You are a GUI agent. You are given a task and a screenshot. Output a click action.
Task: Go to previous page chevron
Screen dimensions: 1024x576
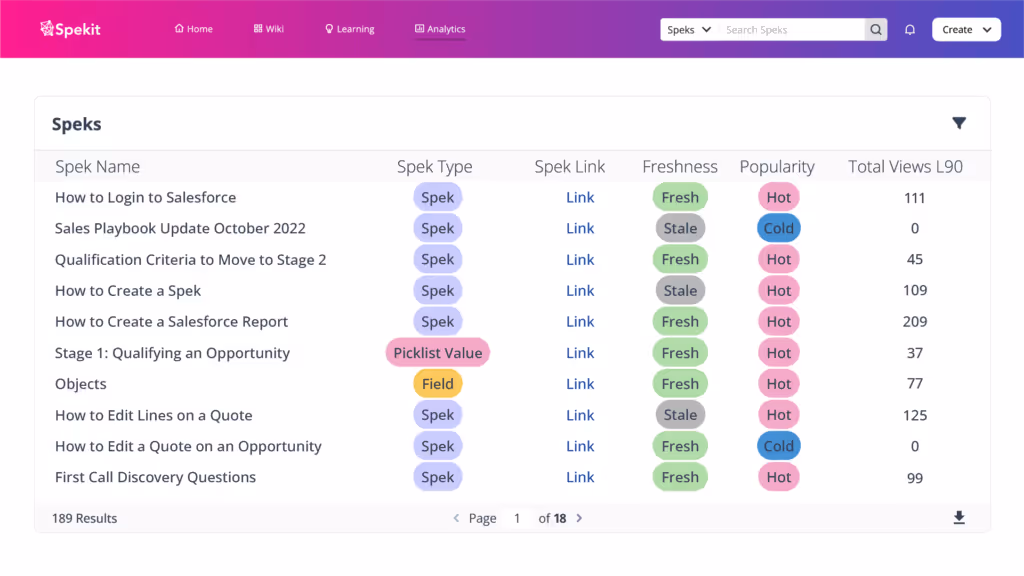click(x=456, y=518)
